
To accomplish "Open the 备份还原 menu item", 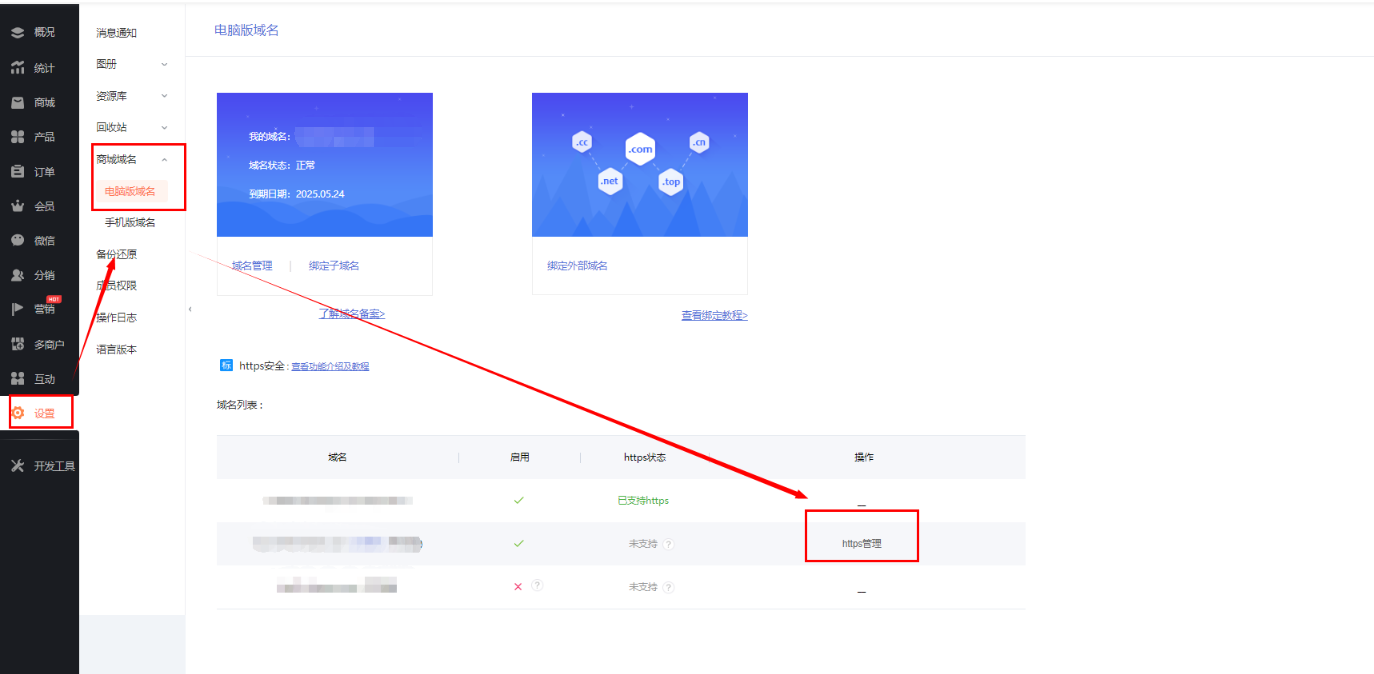I will pyautogui.click(x=116, y=254).
